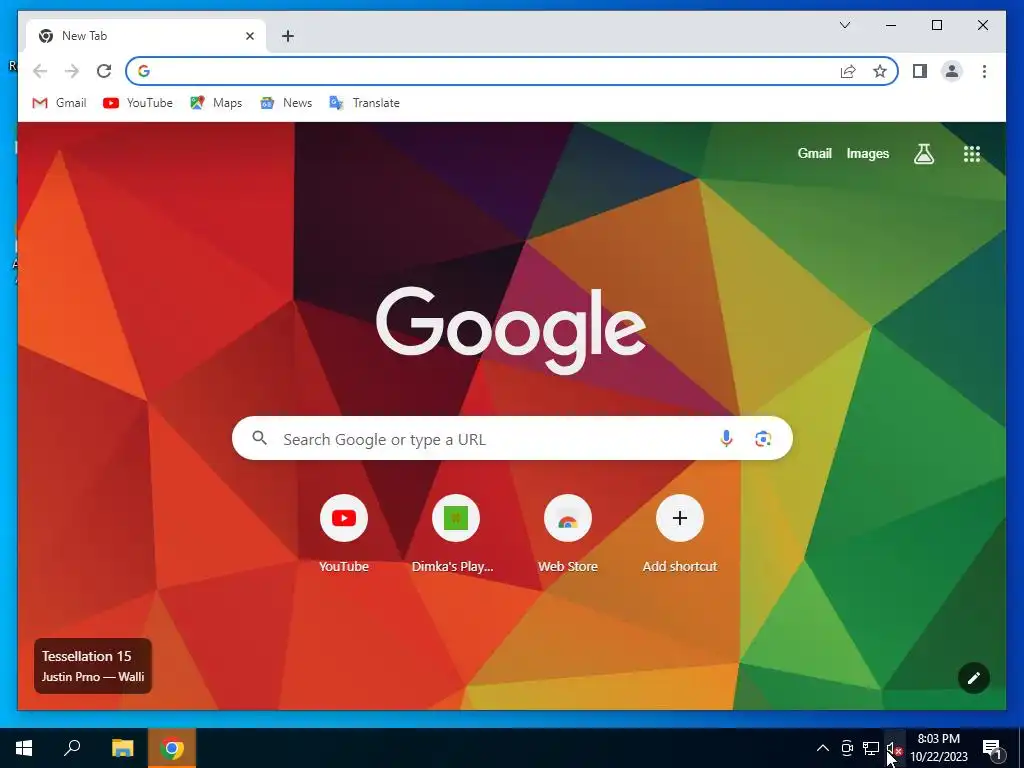Viewport: 1024px width, 768px height.
Task: Open the profile avatar icon
Action: (952, 71)
